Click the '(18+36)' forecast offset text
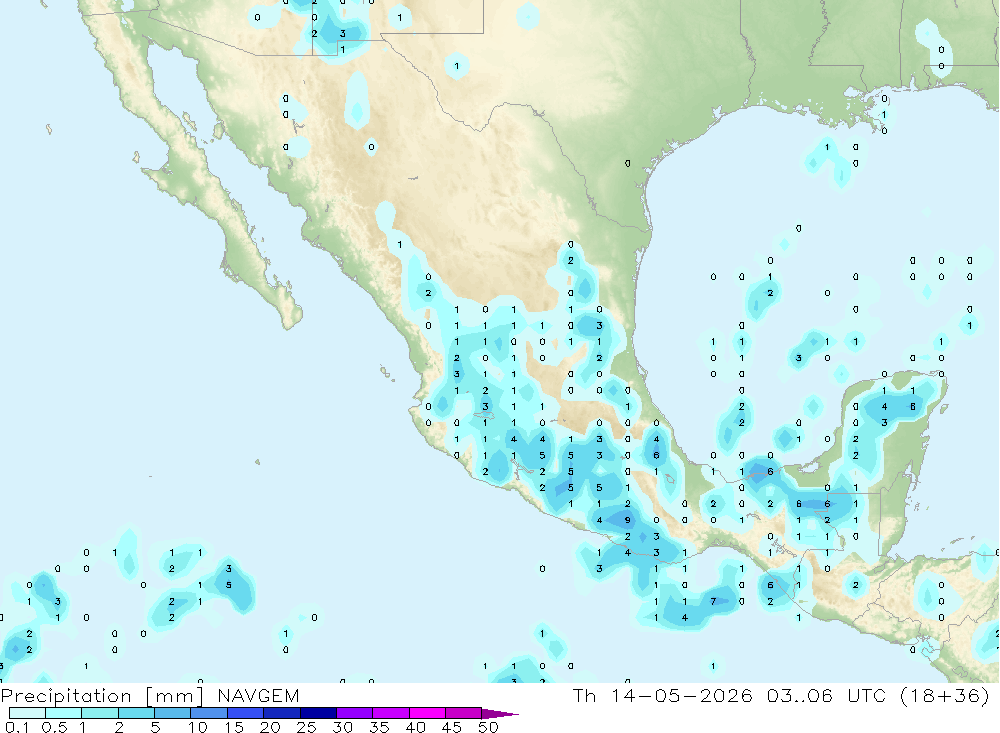Viewport: 1000px width, 733px height. click(x=945, y=695)
